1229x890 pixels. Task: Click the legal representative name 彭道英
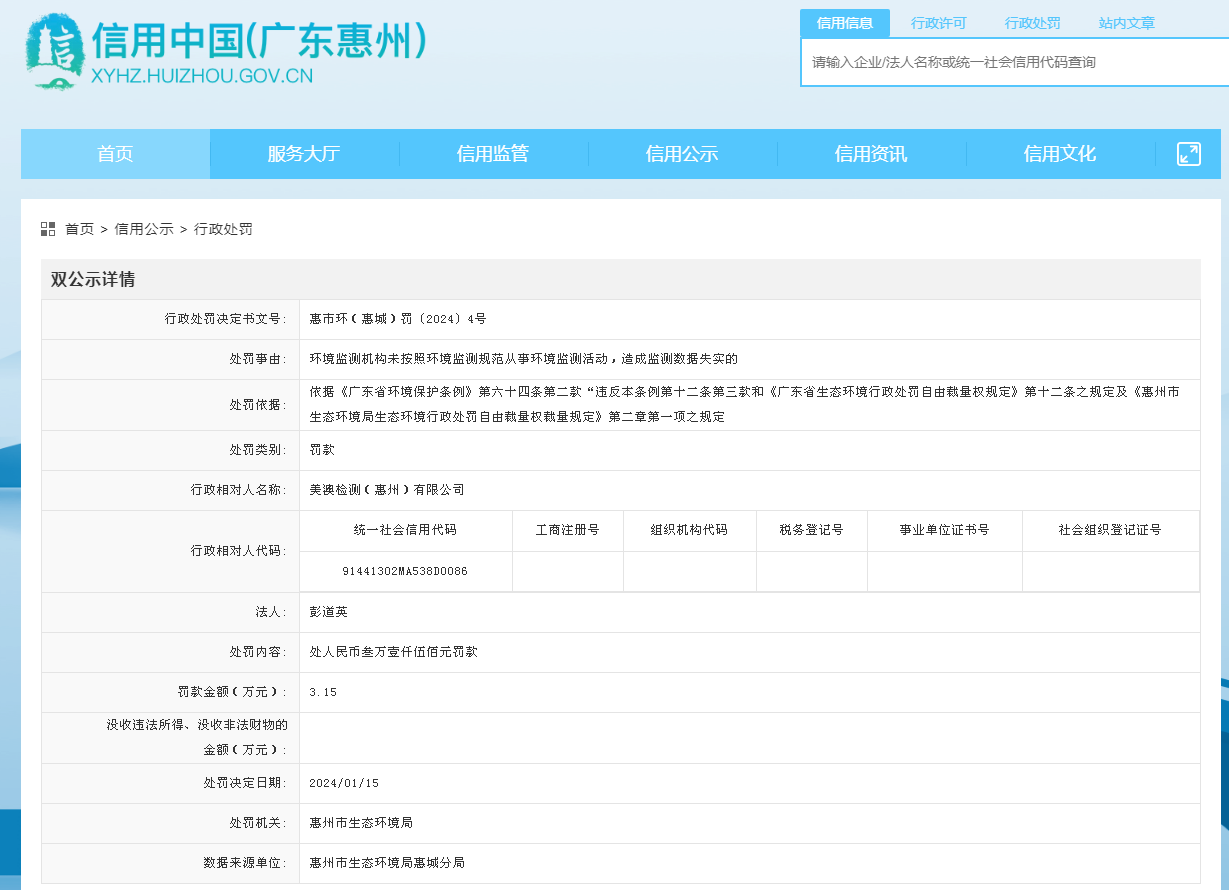(x=328, y=612)
